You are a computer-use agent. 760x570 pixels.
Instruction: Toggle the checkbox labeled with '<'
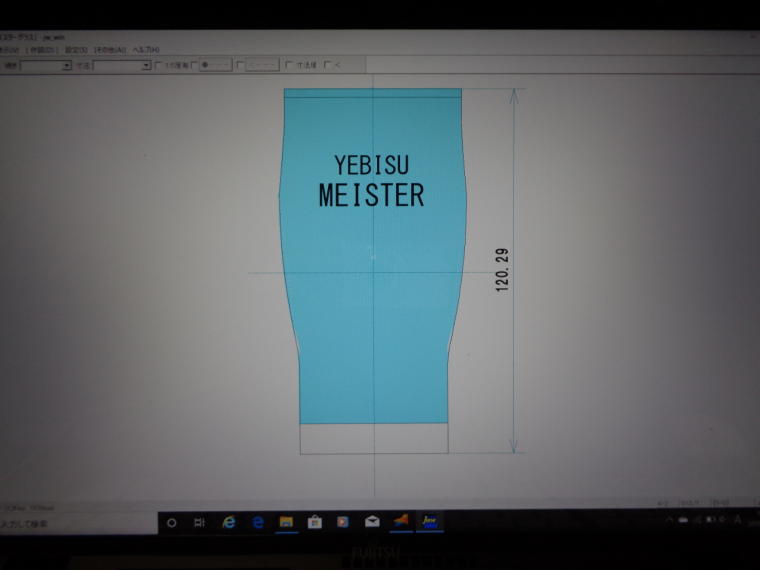point(327,65)
